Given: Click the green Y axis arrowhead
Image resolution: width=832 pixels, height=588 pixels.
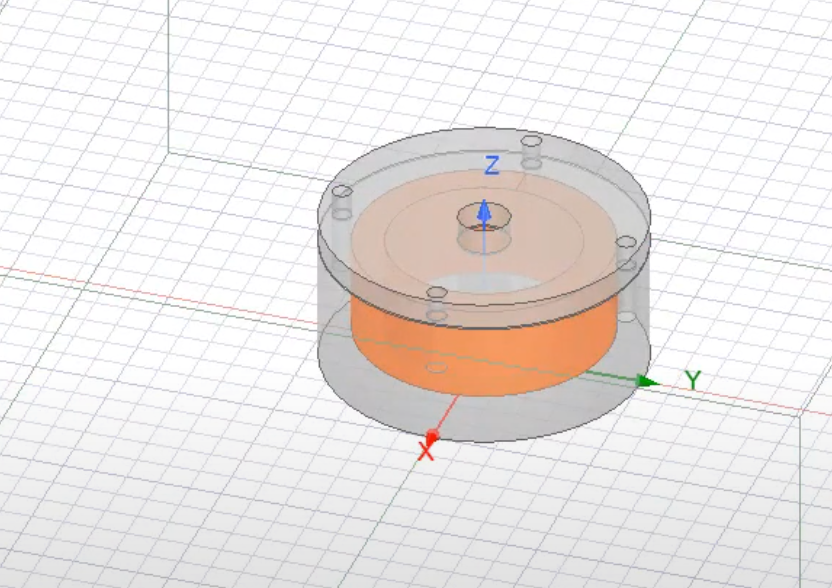Looking at the screenshot, I should coord(647,381).
